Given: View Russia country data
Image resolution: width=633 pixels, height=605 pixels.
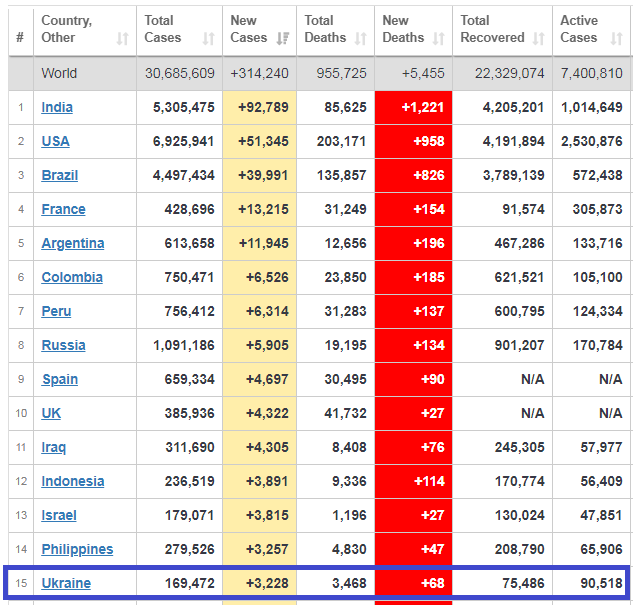Looking at the screenshot, I should (x=63, y=346).
